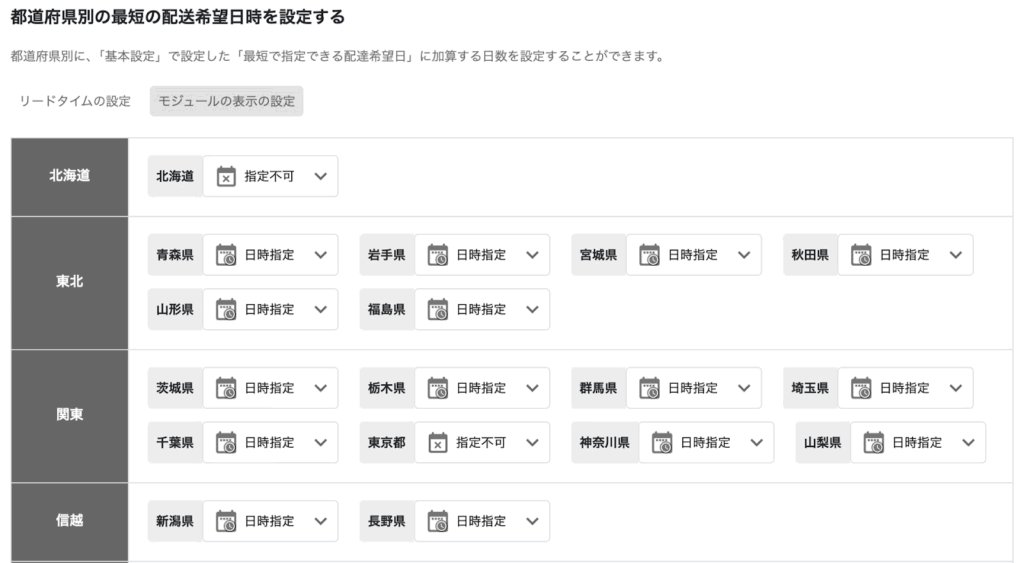The image size is (1024, 563).
Task: Select the モジュールの表示の設定 tab
Action: click(226, 101)
